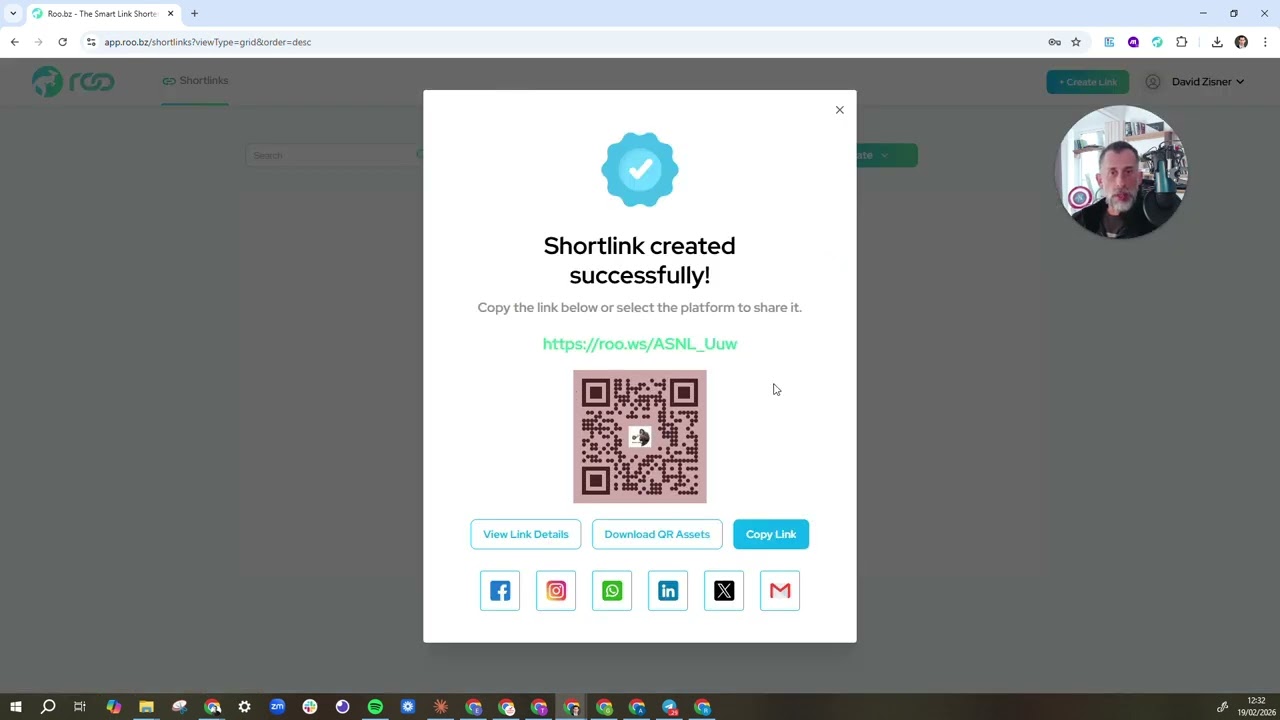This screenshot has width=1280, height=720.
Task: Click the Roo logo in the header
Action: click(x=73, y=81)
